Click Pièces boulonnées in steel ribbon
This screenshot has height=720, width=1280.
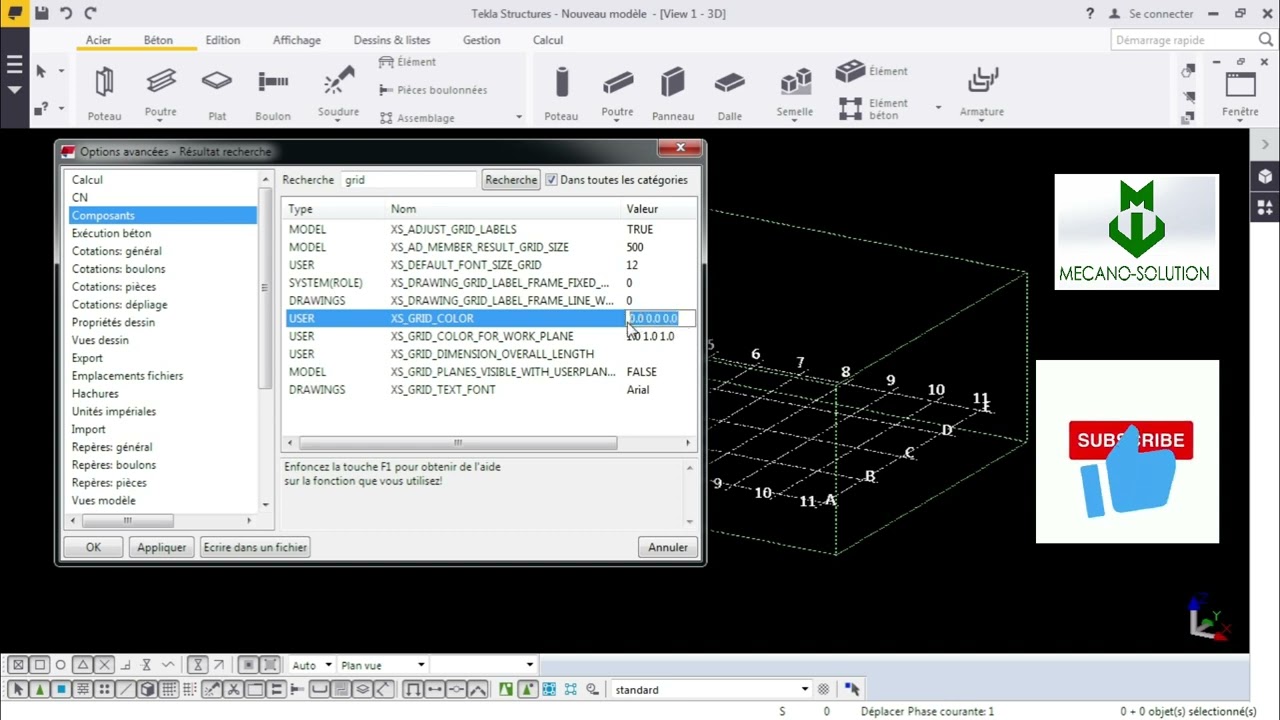coord(434,90)
